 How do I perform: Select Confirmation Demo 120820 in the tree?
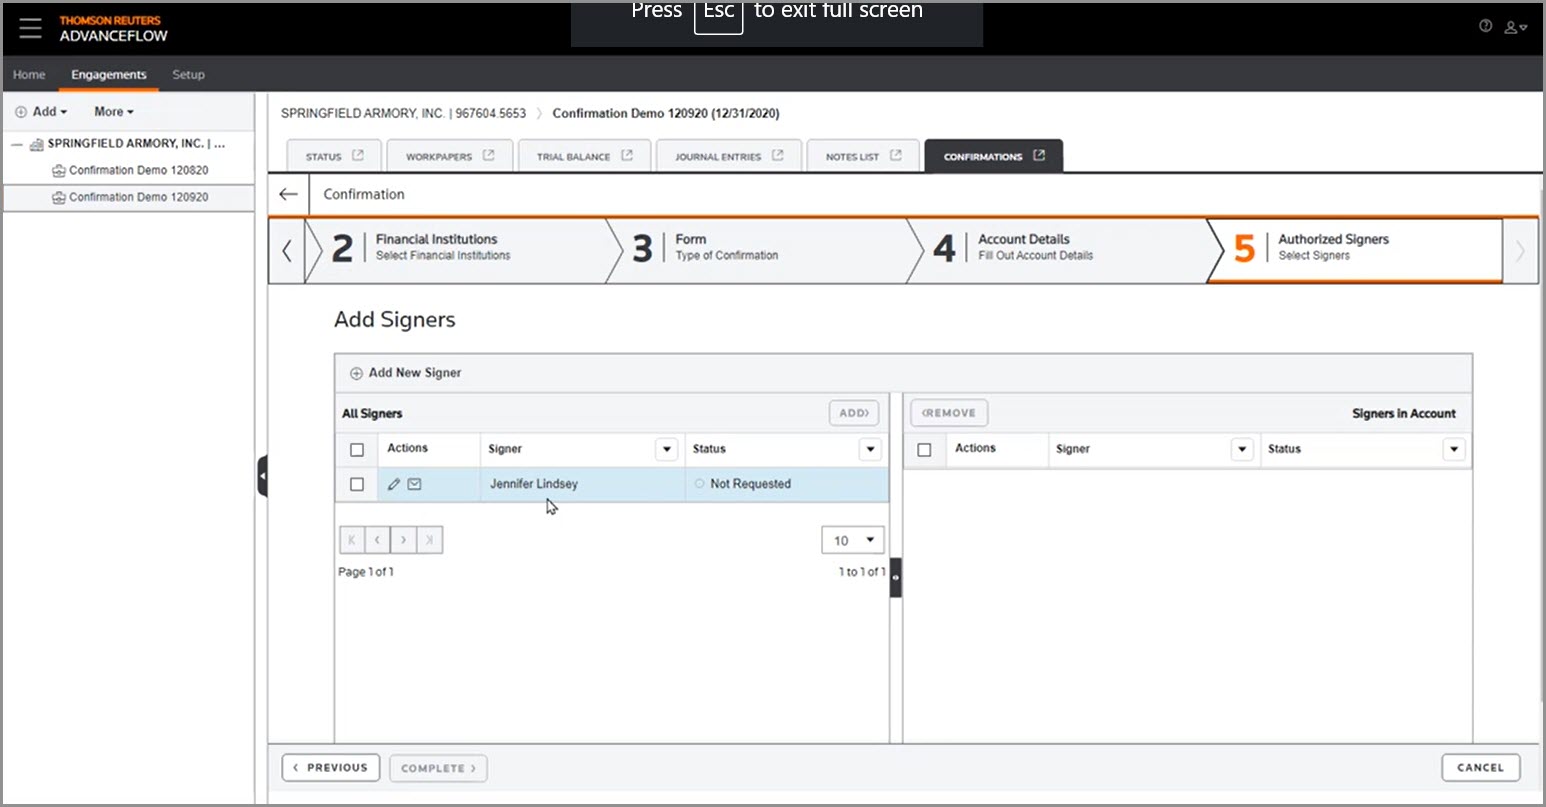138,170
